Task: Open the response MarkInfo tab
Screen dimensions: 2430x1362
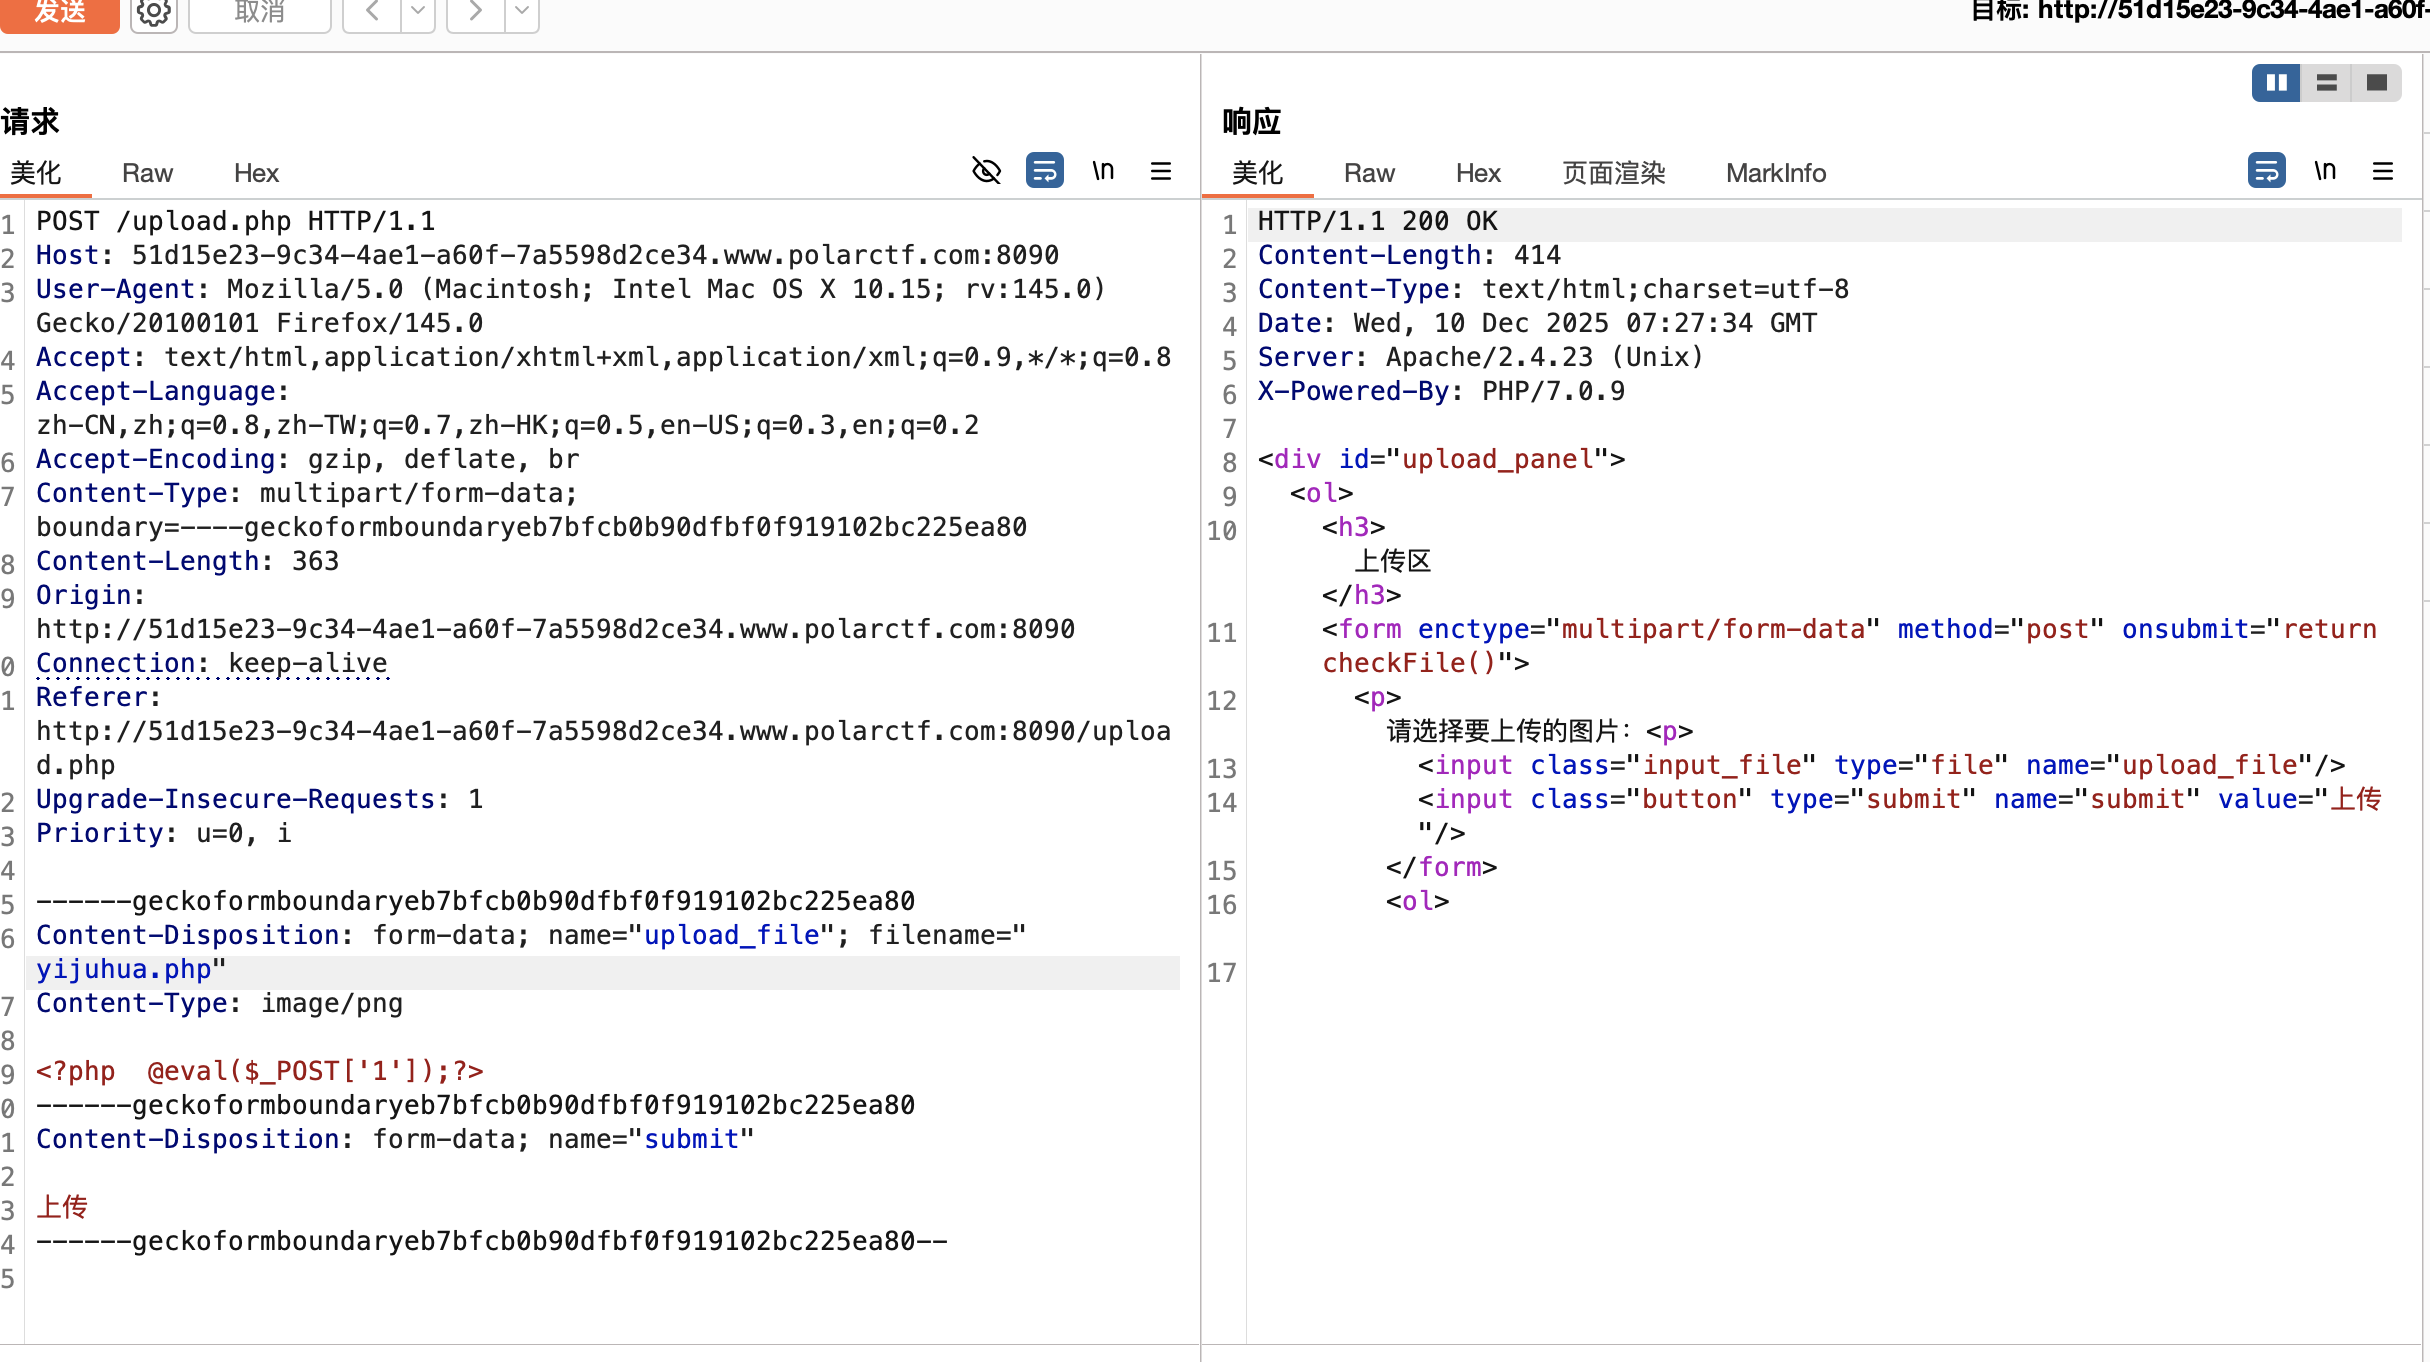Action: pos(1775,173)
